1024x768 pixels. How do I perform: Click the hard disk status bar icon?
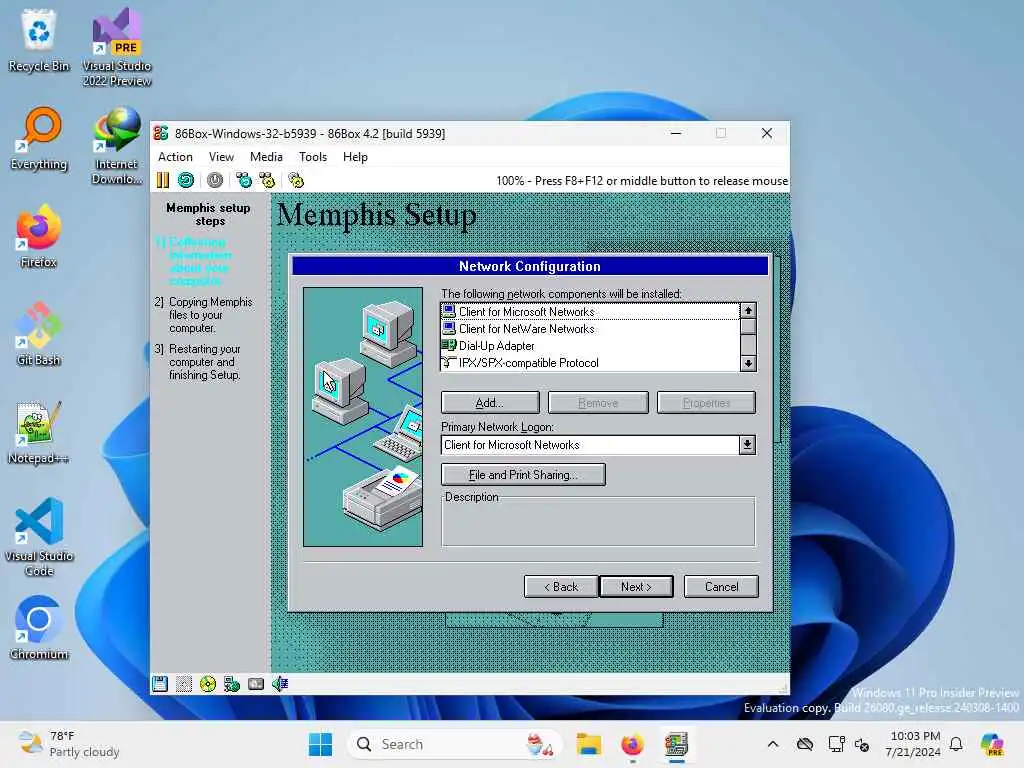point(256,684)
